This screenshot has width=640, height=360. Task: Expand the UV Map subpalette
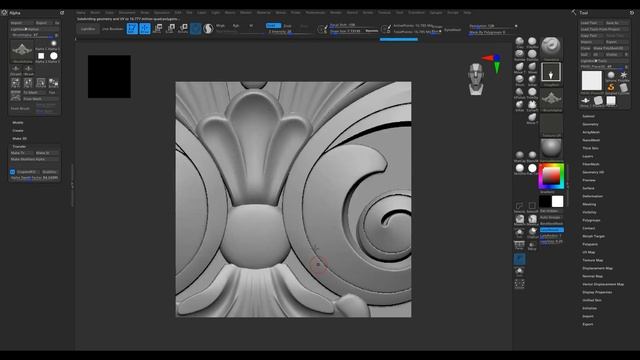[x=589, y=252]
